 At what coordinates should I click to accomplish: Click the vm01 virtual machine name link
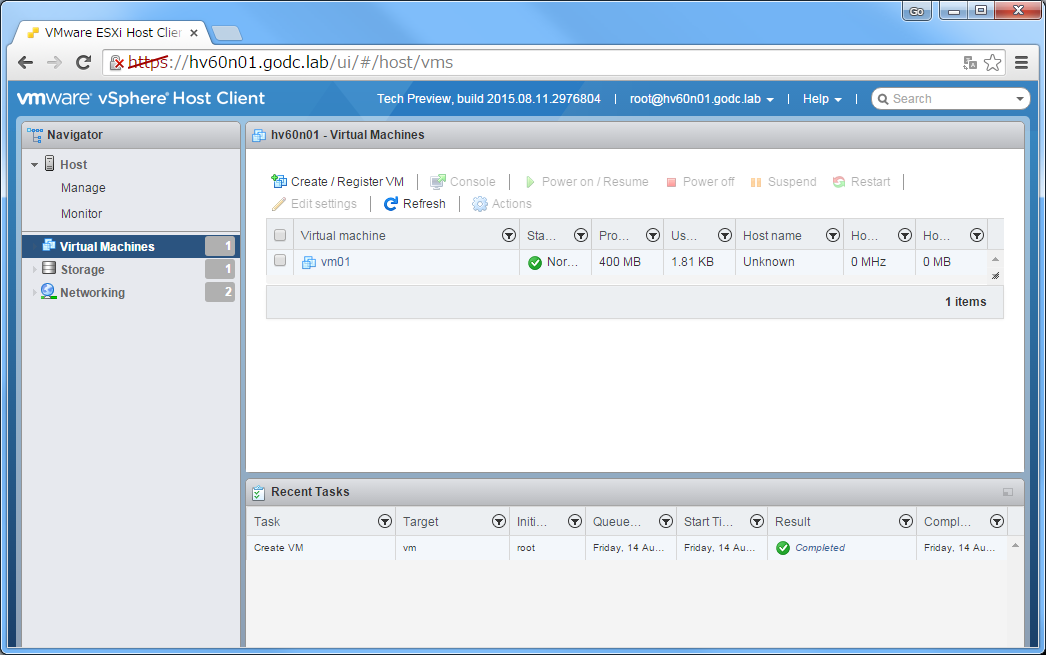[x=336, y=261]
